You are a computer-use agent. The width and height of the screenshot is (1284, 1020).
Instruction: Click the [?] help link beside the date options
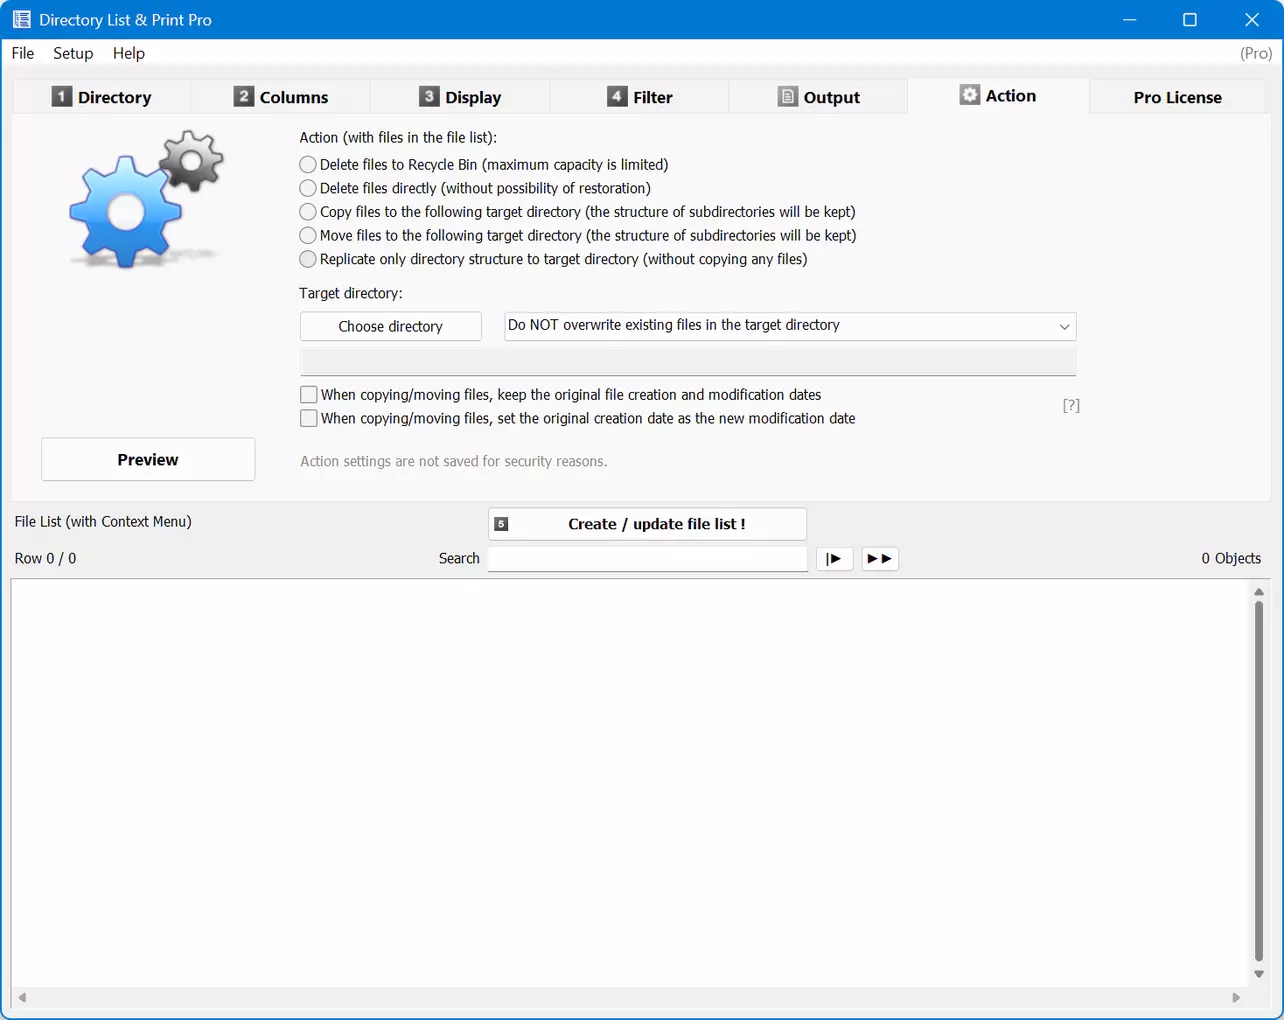pos(1071,405)
